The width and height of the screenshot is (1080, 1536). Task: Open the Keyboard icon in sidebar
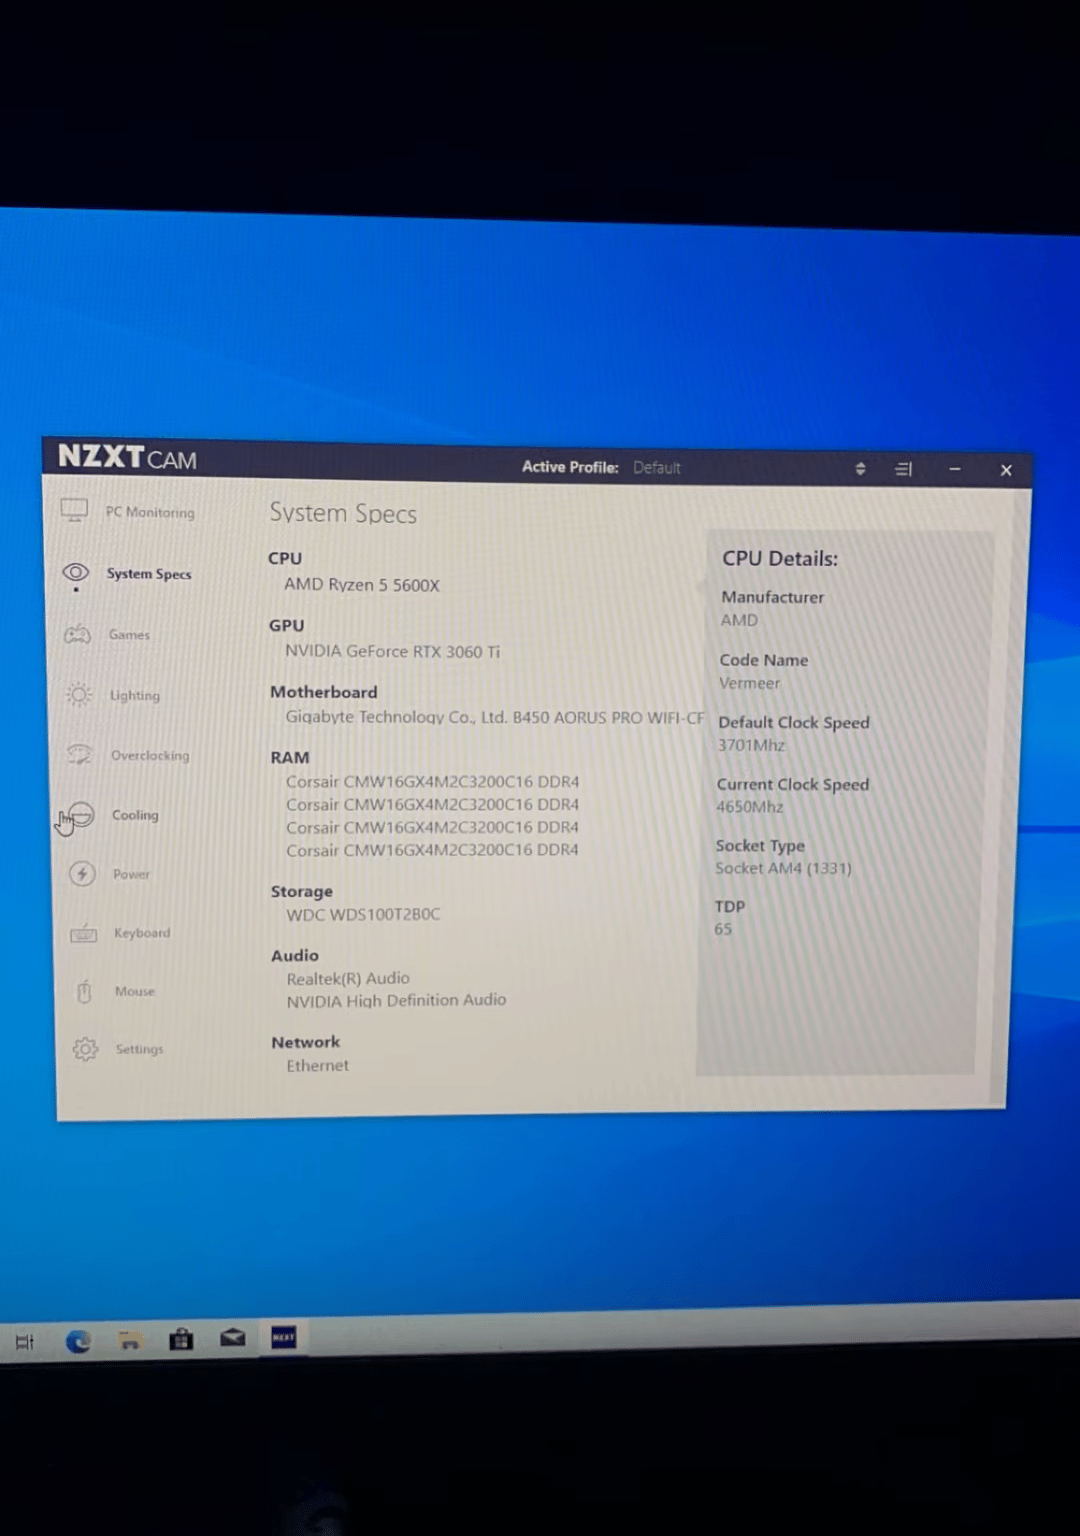[83, 933]
